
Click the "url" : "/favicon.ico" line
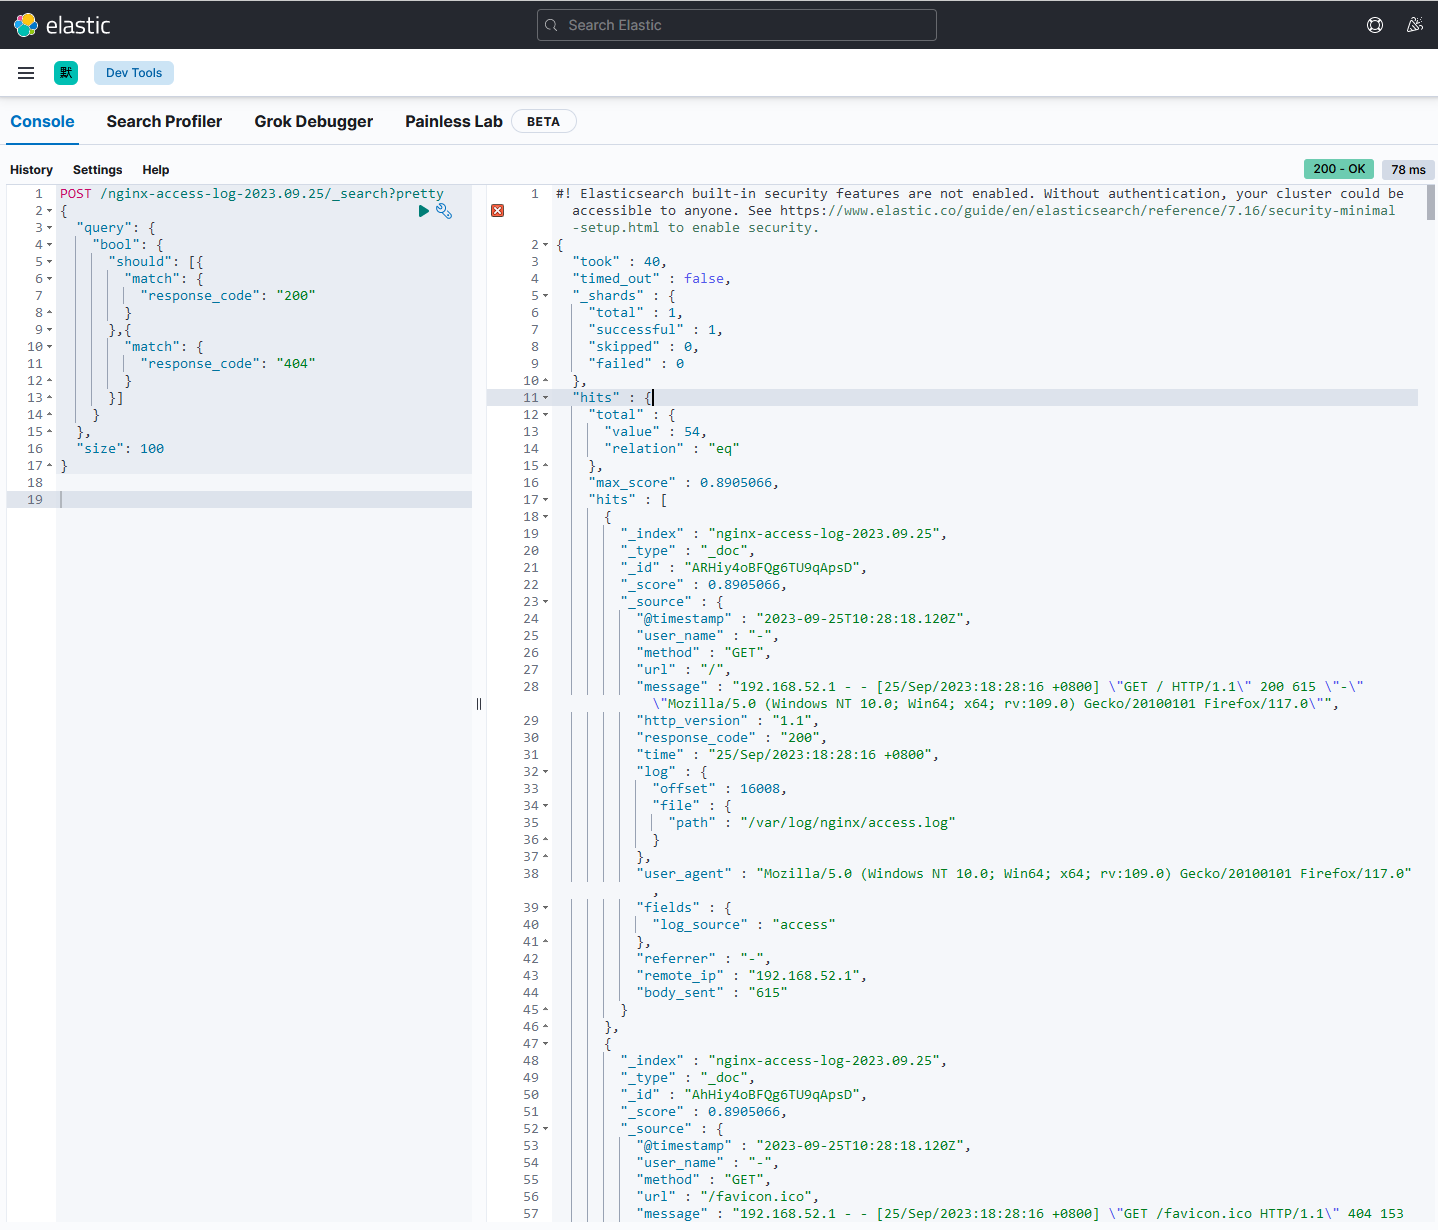click(x=728, y=1197)
